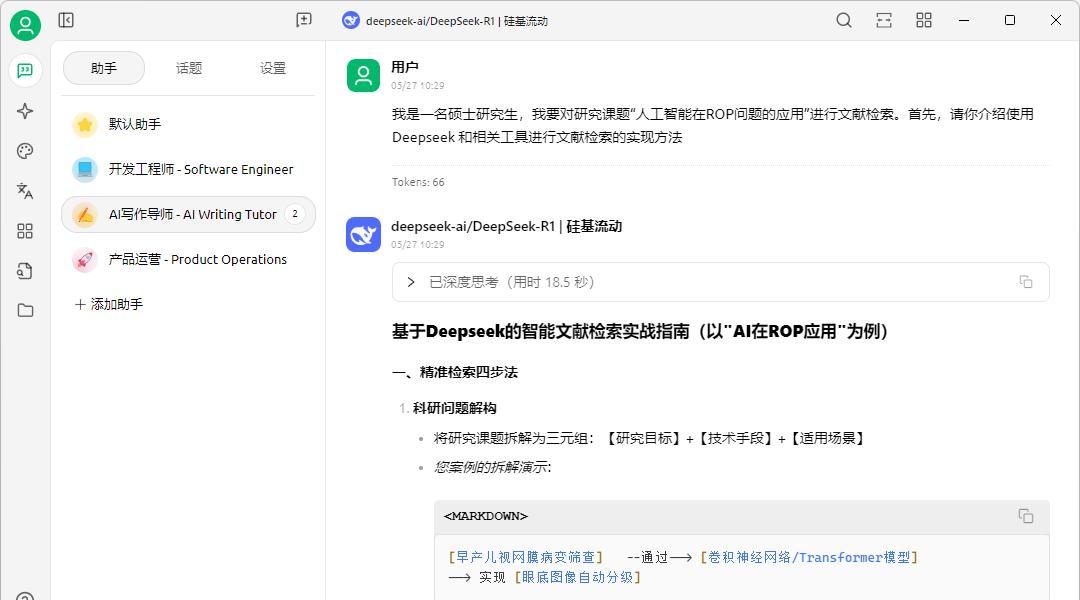Switch to the 助手 tab
1080x600 pixels.
[104, 68]
